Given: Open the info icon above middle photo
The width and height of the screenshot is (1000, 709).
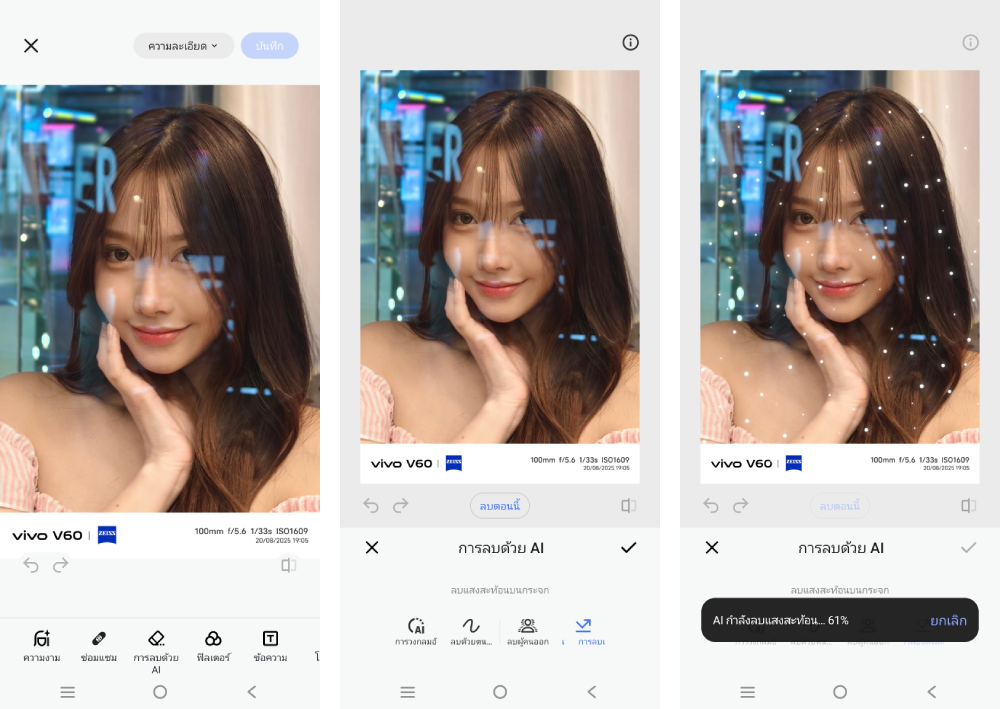Looking at the screenshot, I should [x=630, y=42].
